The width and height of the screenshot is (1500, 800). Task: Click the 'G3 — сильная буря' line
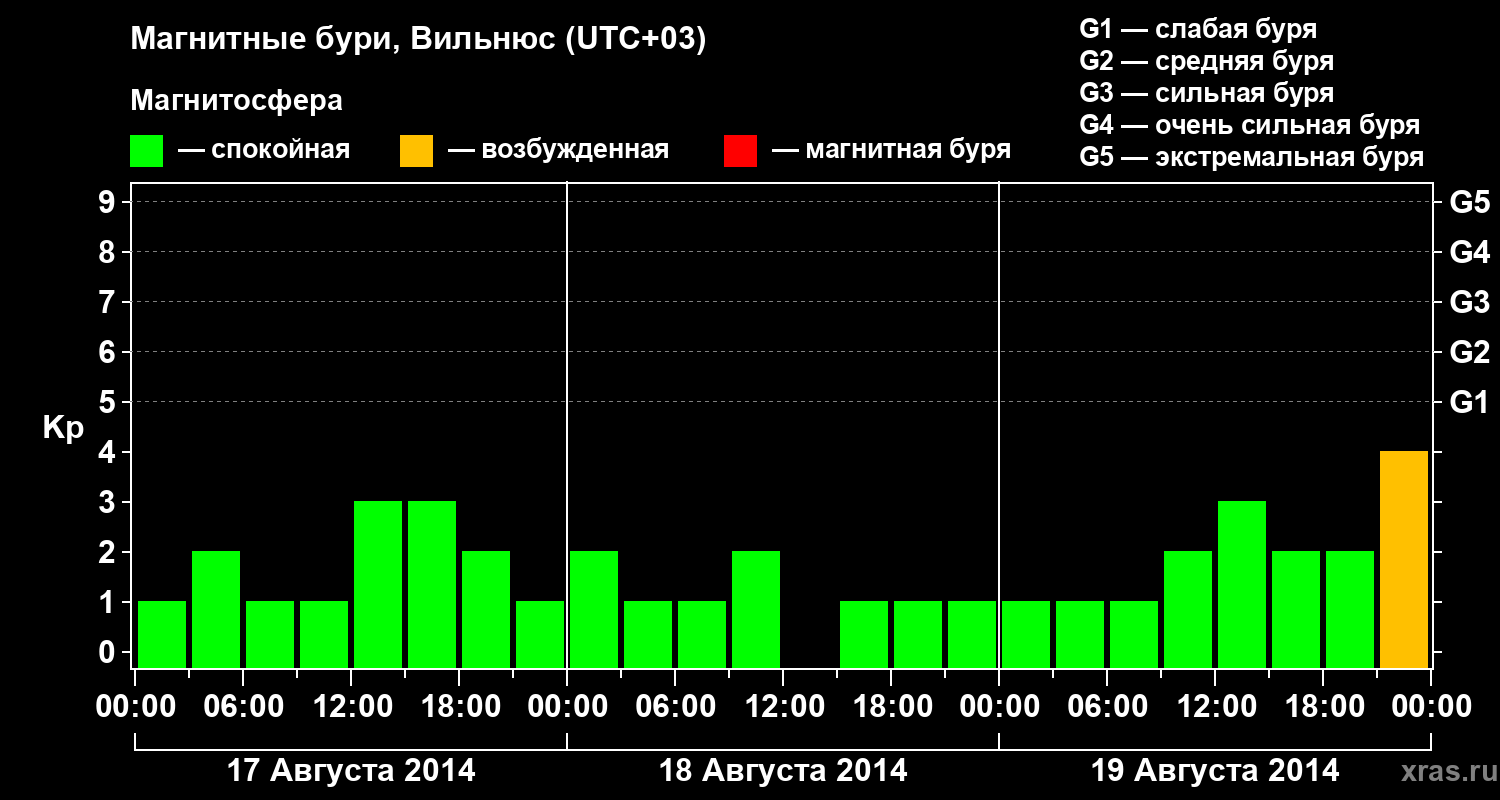1207,93
